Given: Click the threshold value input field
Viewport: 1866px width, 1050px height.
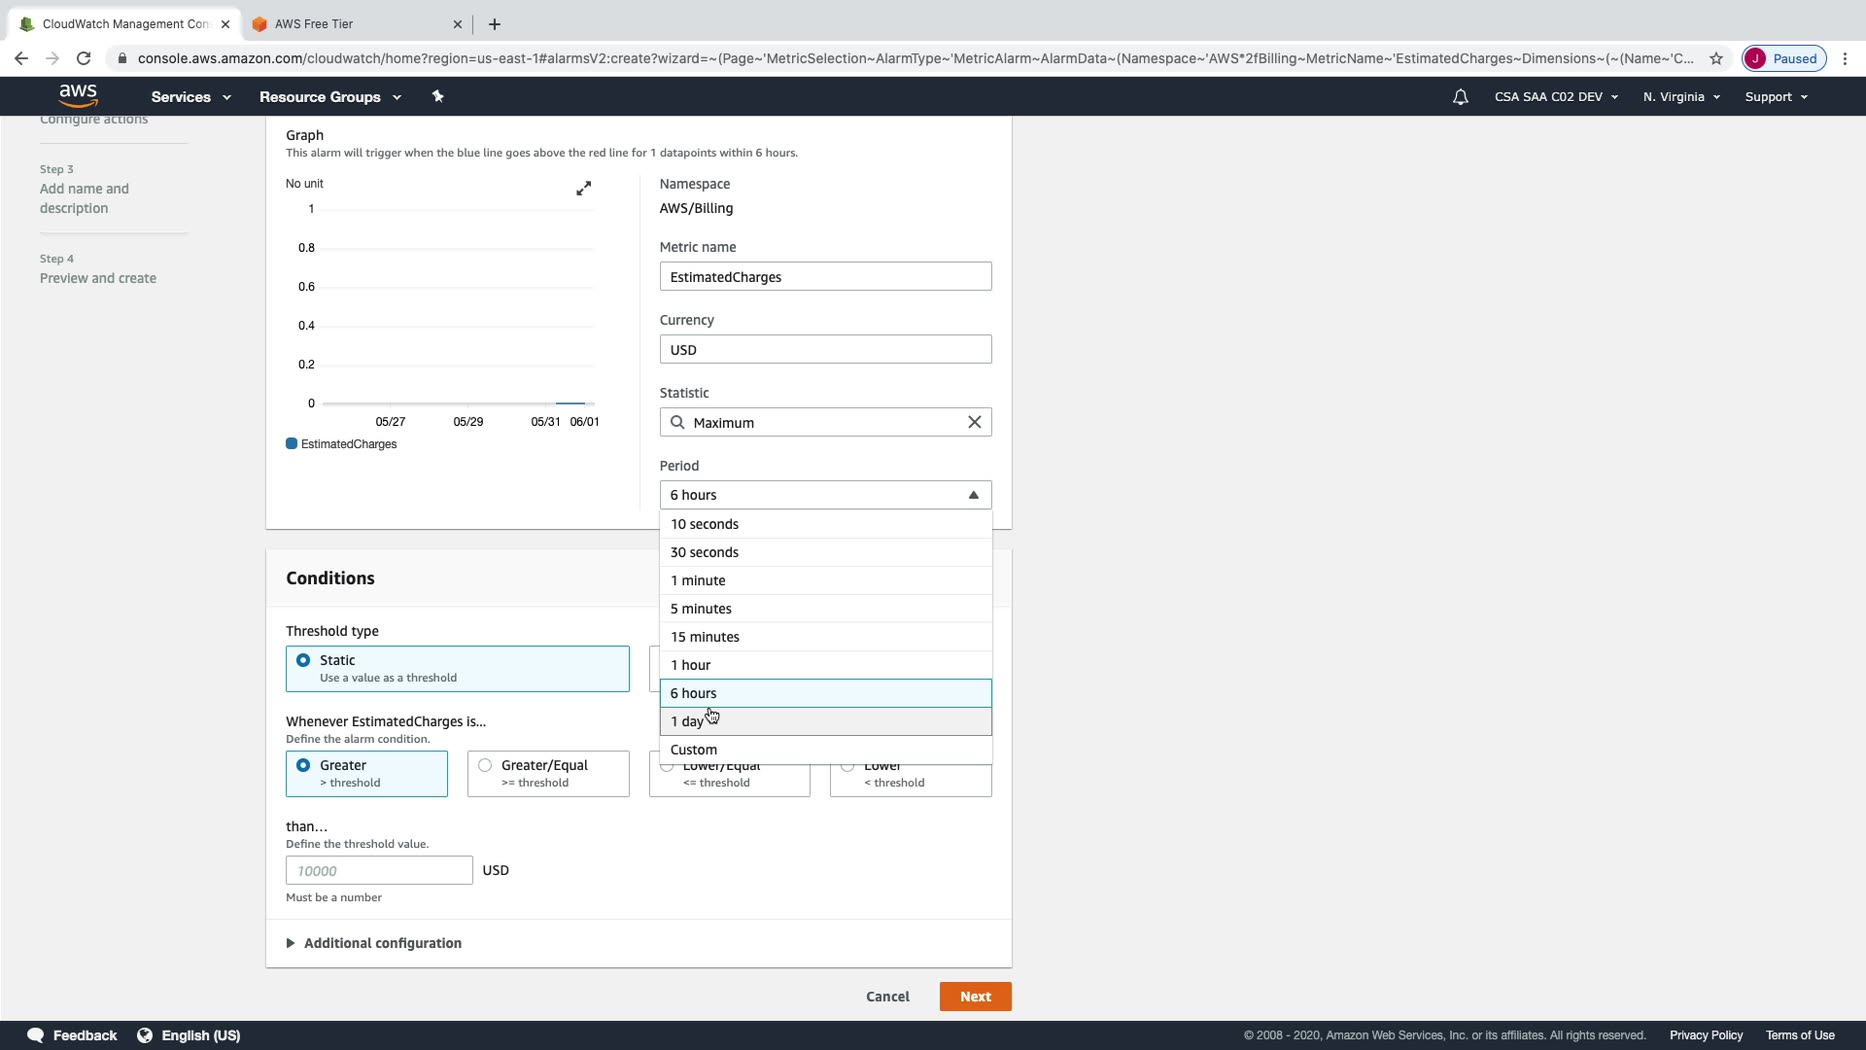Looking at the screenshot, I should (379, 870).
